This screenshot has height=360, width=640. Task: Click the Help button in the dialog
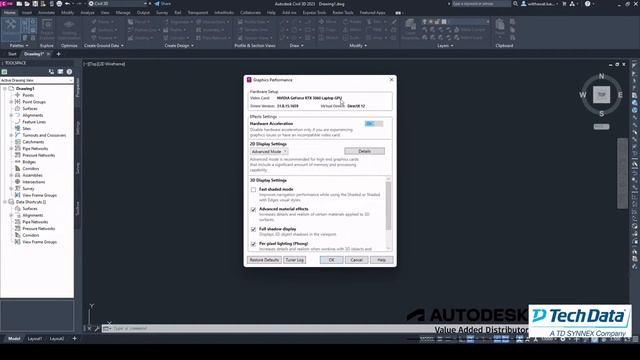381,260
